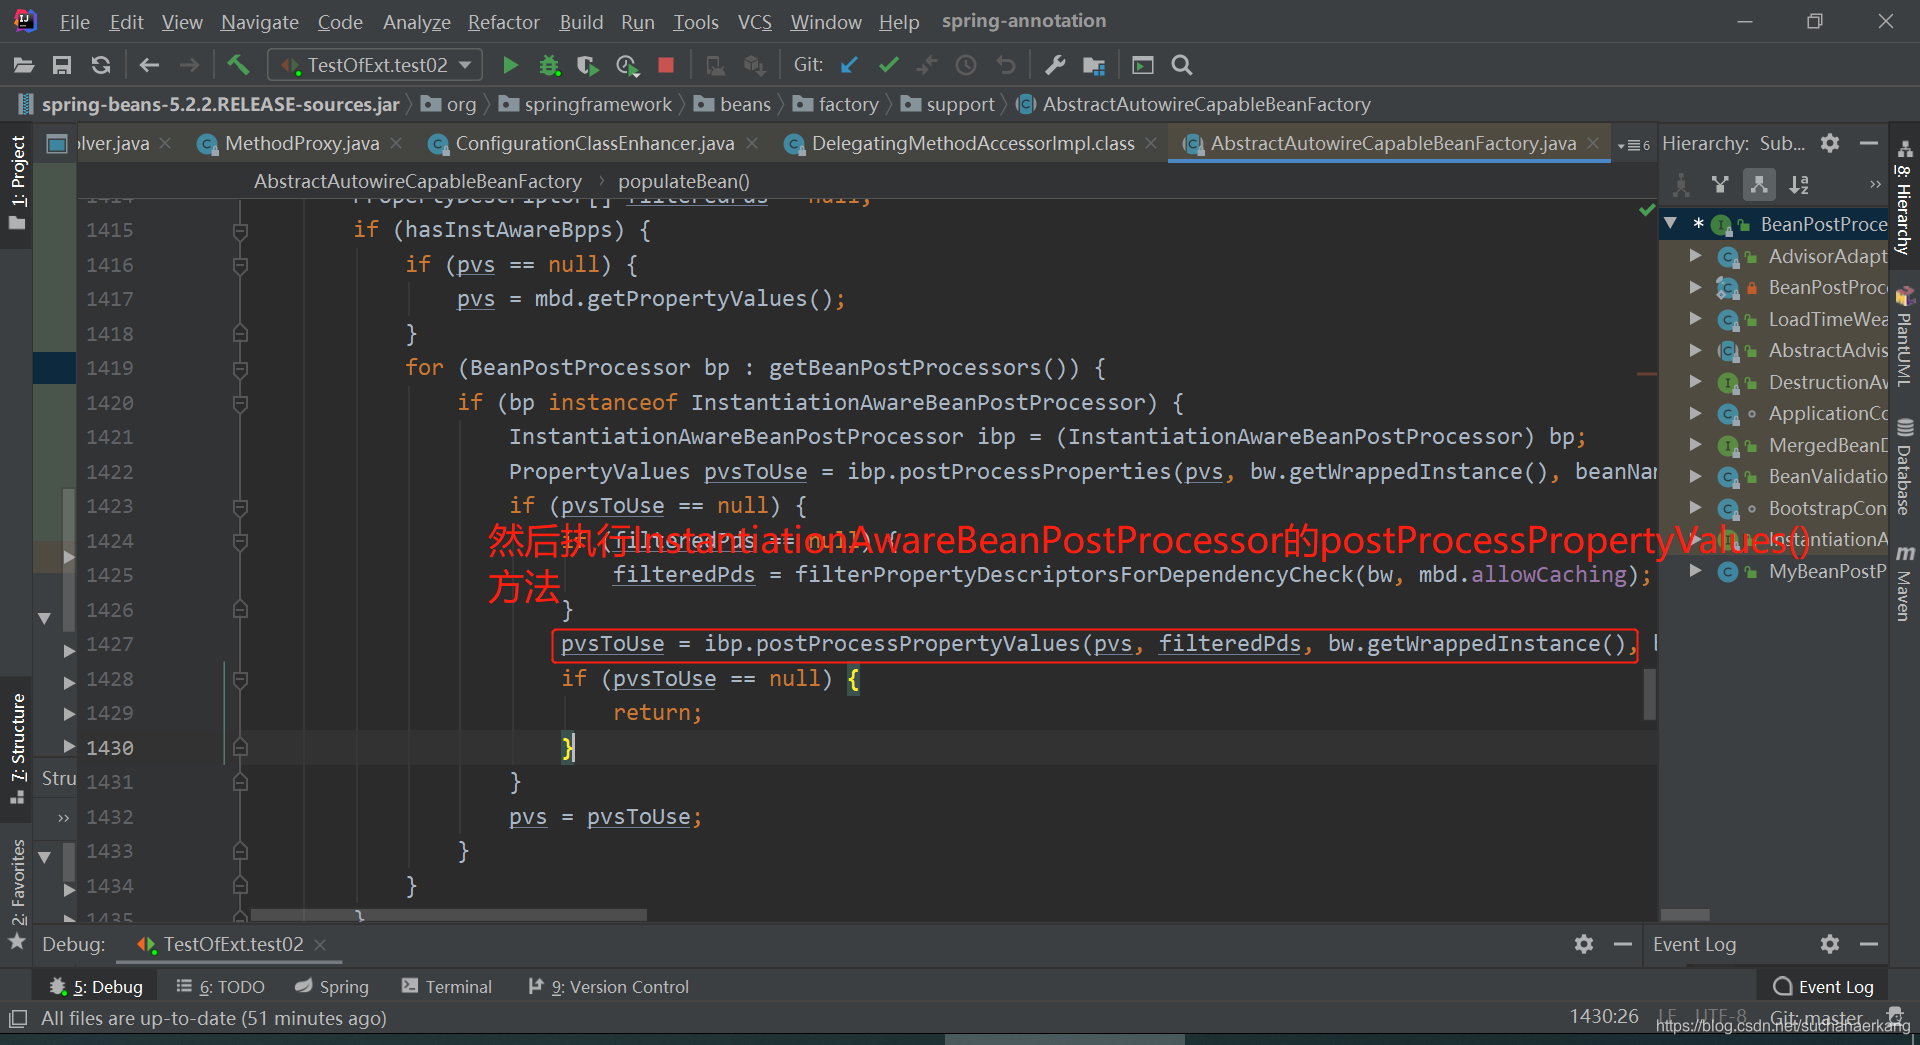The height and width of the screenshot is (1045, 1920).
Task: Click the populateBean() breadcrumb
Action: pyautogui.click(x=684, y=181)
